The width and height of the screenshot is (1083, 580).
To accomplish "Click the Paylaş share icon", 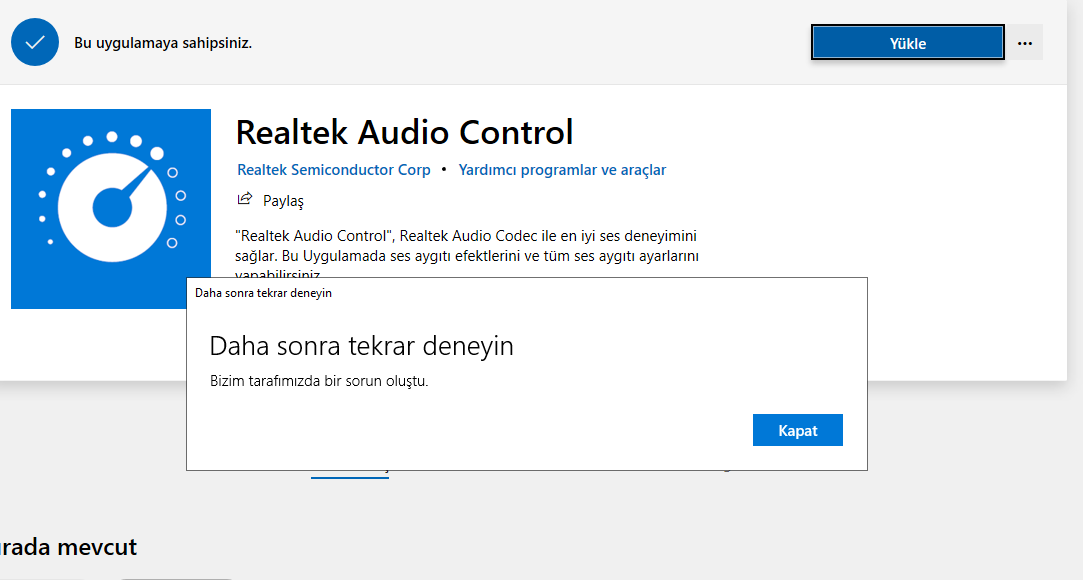I will click(x=245, y=200).
